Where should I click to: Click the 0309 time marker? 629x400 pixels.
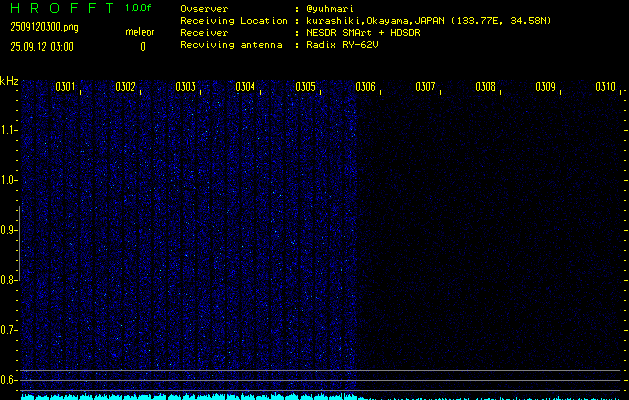(546, 87)
